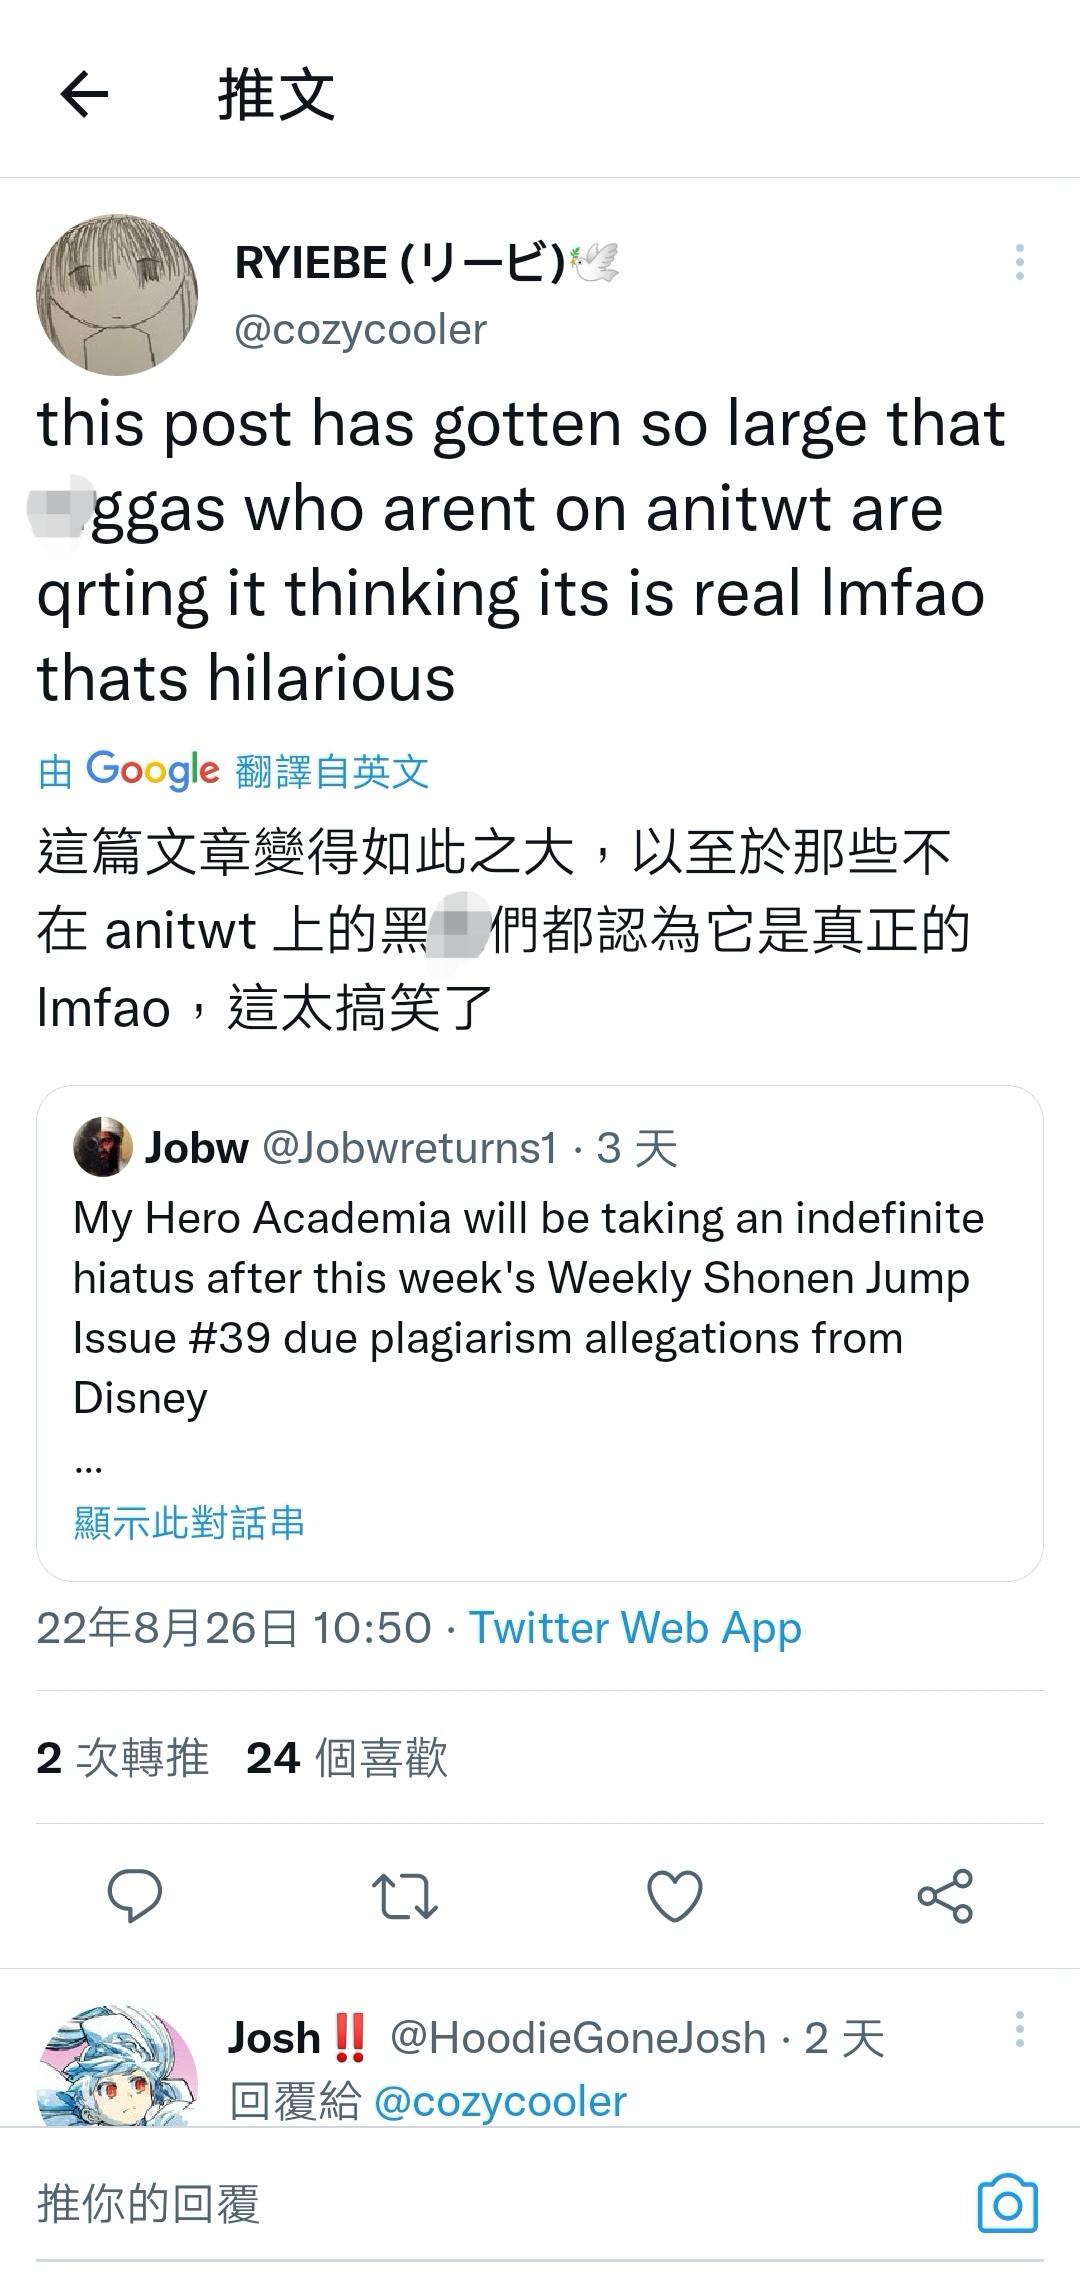Tap the retweet arrows icon
Screen dimensions: 1080x2278
point(405,1896)
